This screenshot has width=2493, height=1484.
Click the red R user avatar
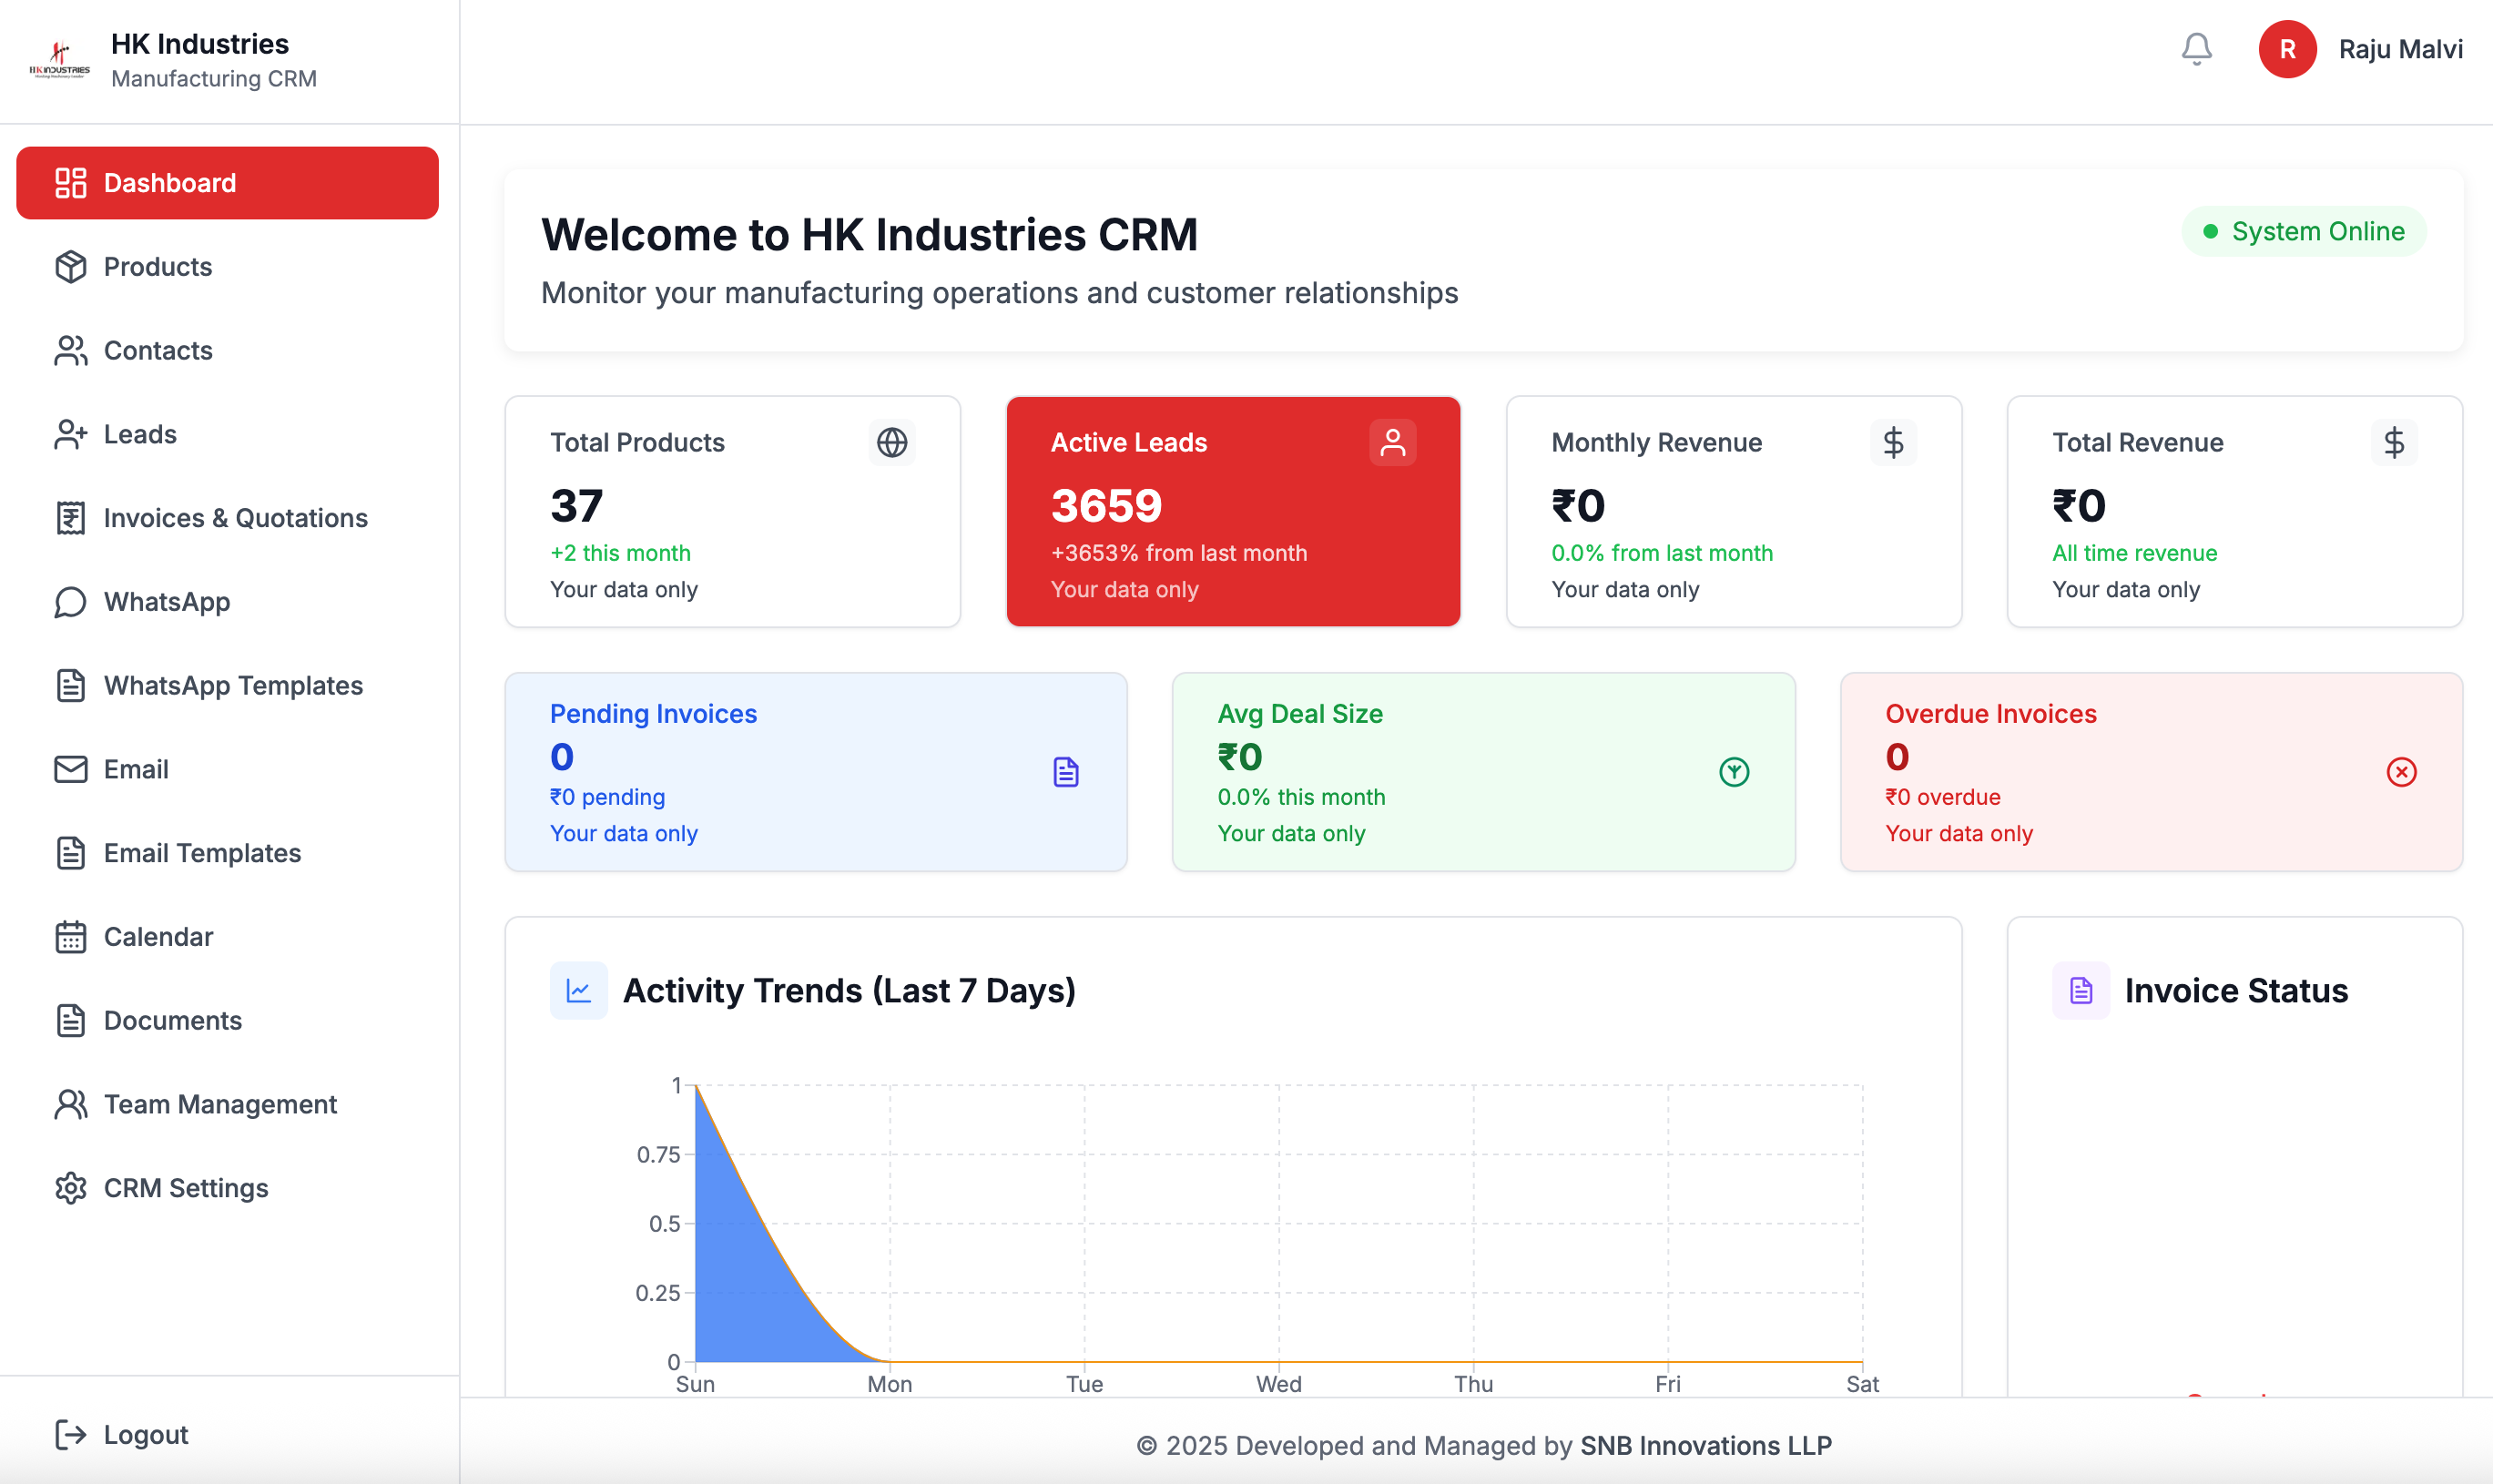[x=2287, y=49]
